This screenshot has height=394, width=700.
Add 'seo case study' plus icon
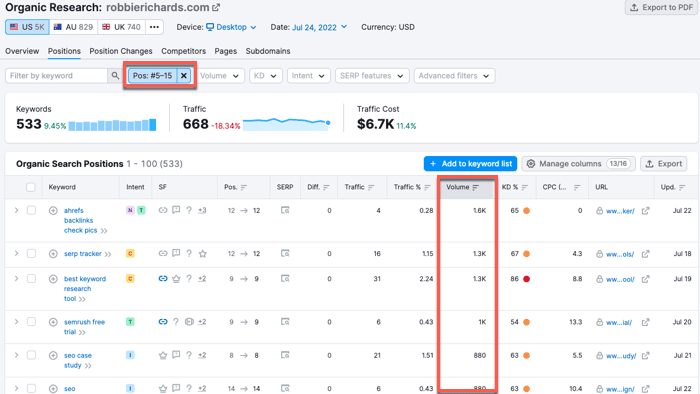click(x=53, y=356)
